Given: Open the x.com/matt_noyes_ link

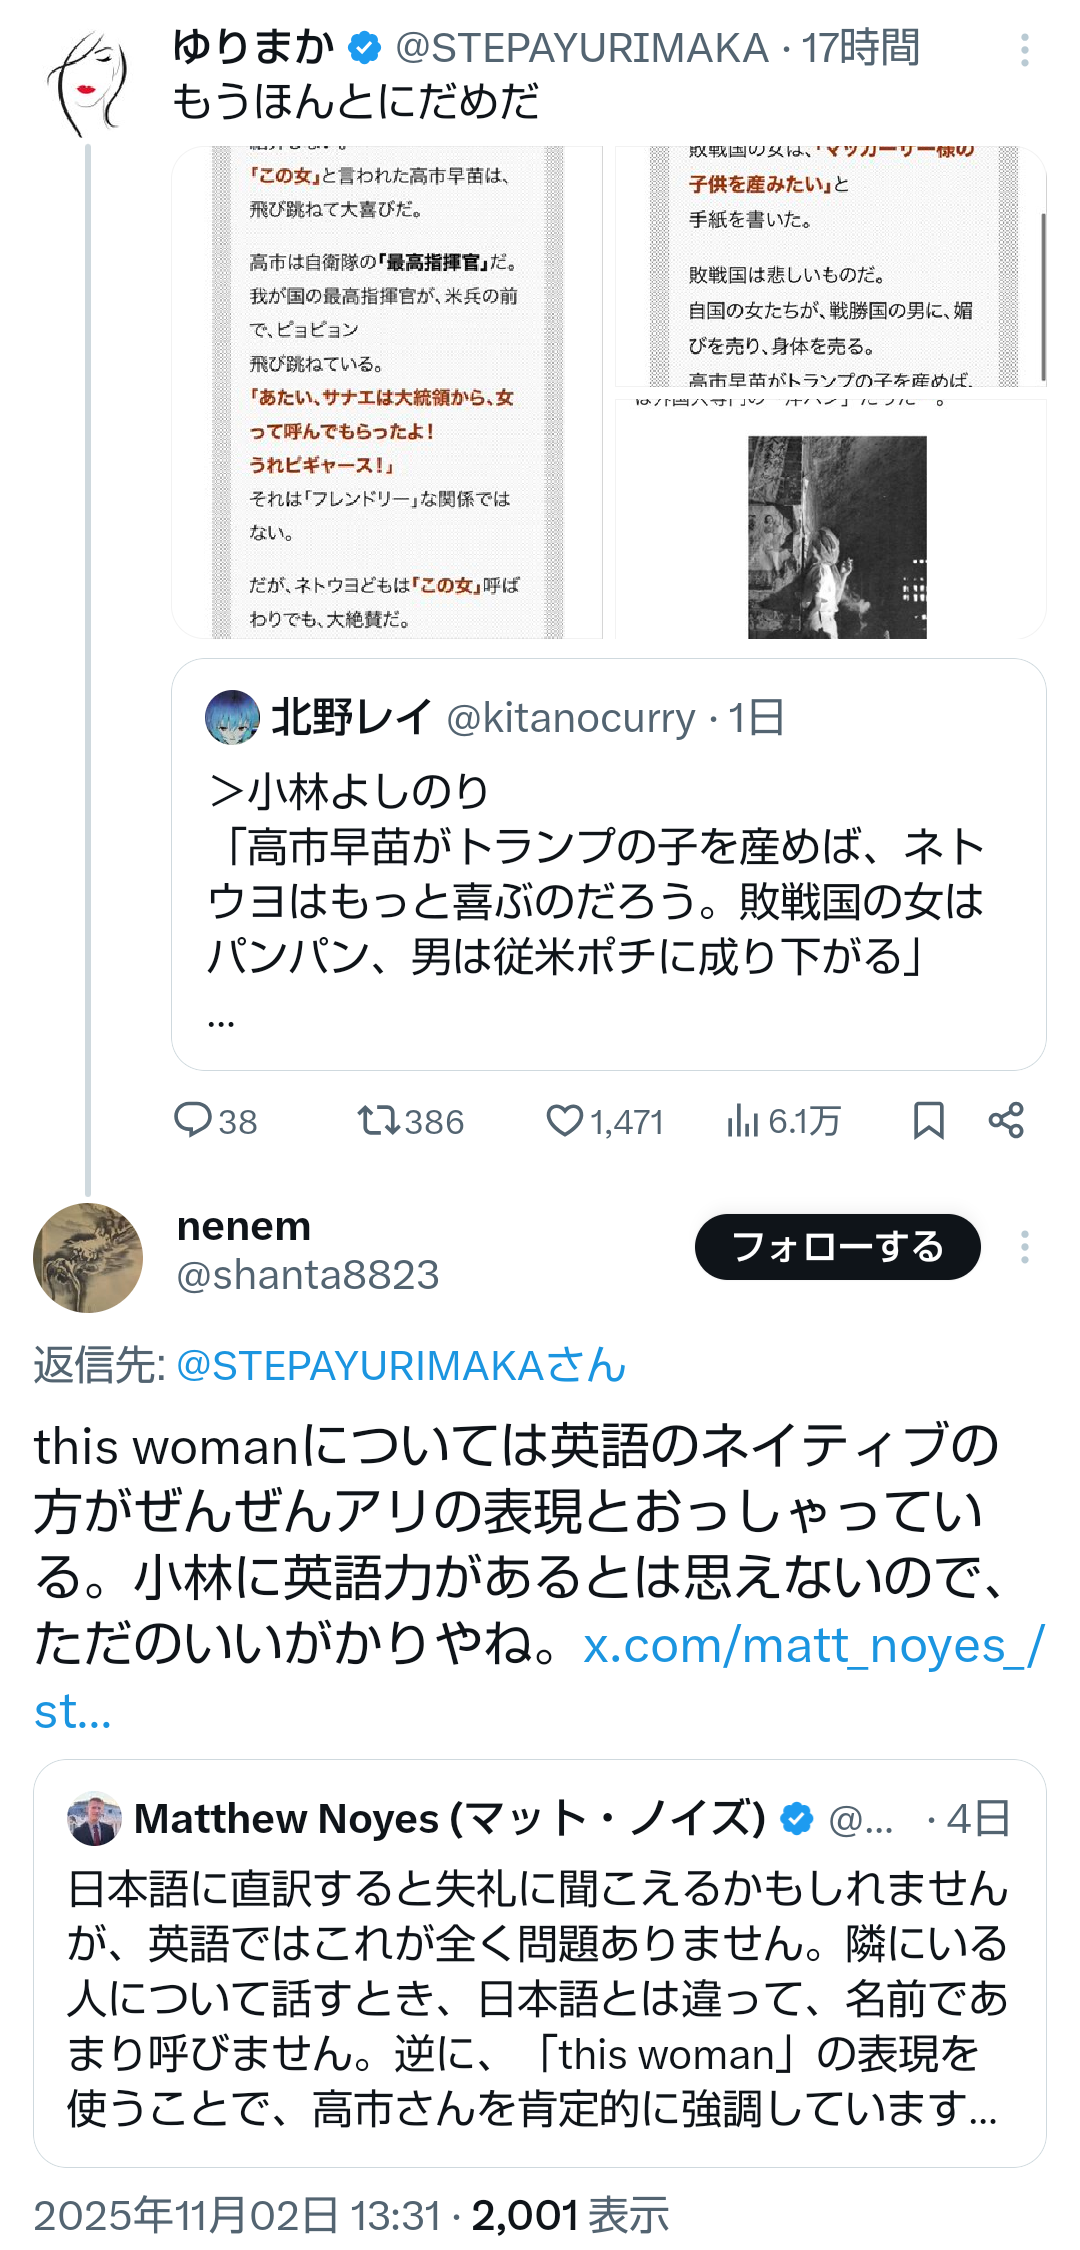Looking at the screenshot, I should click(812, 1646).
